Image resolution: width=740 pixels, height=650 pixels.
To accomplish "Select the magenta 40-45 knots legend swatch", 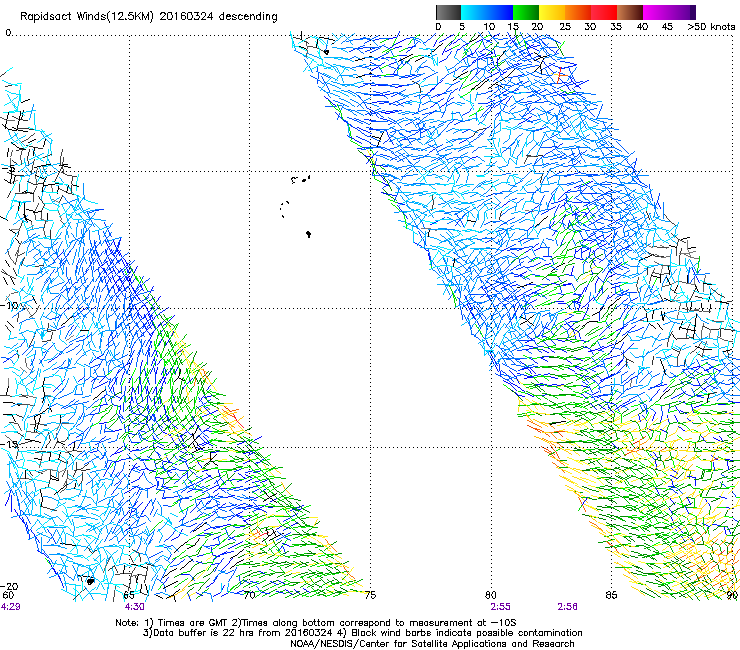I will pyautogui.click(x=656, y=12).
